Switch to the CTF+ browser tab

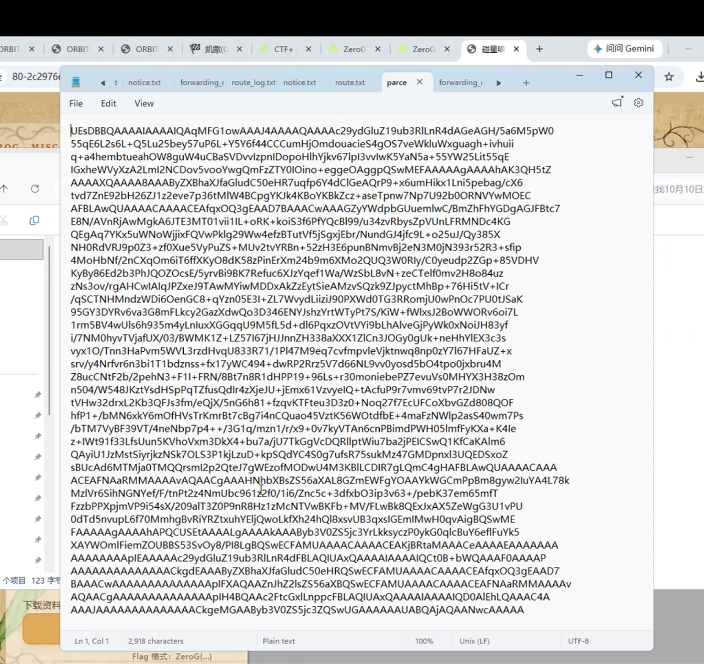pyautogui.click(x=283, y=49)
